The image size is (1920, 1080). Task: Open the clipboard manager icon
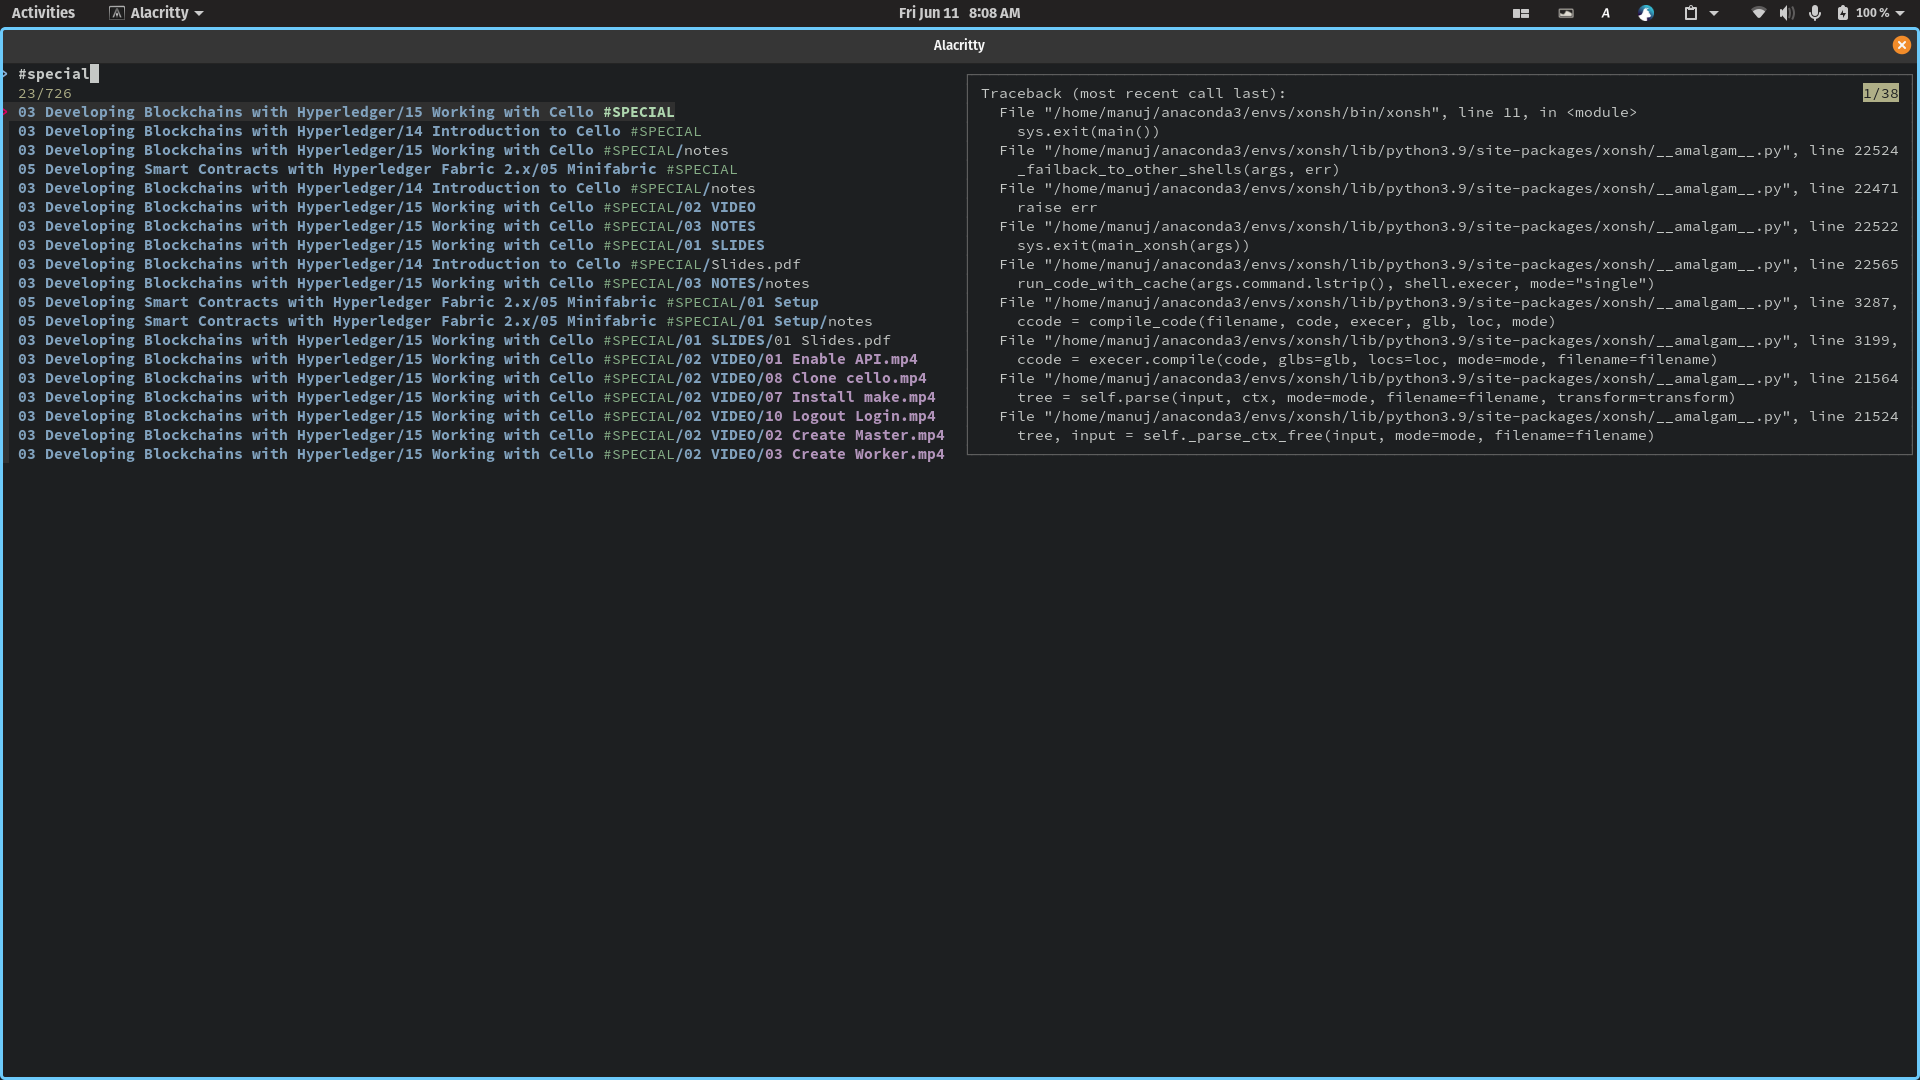point(1691,13)
